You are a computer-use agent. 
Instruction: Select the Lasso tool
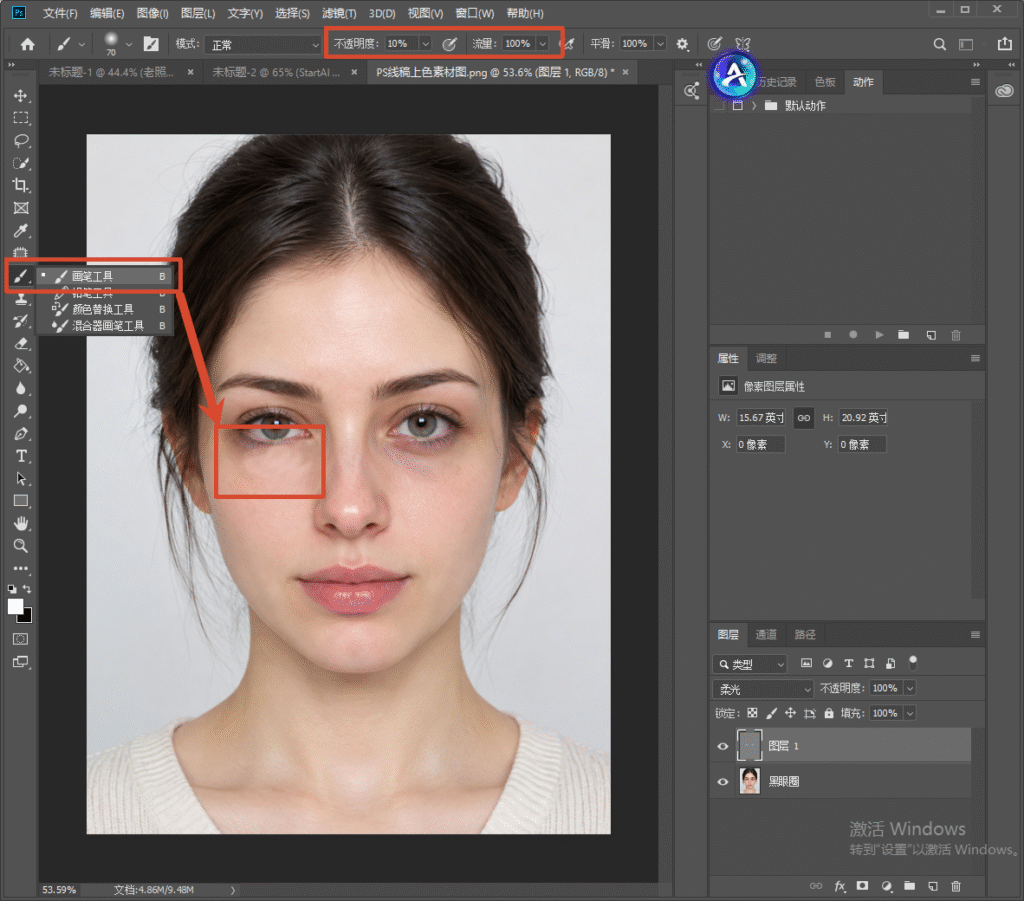coord(21,140)
